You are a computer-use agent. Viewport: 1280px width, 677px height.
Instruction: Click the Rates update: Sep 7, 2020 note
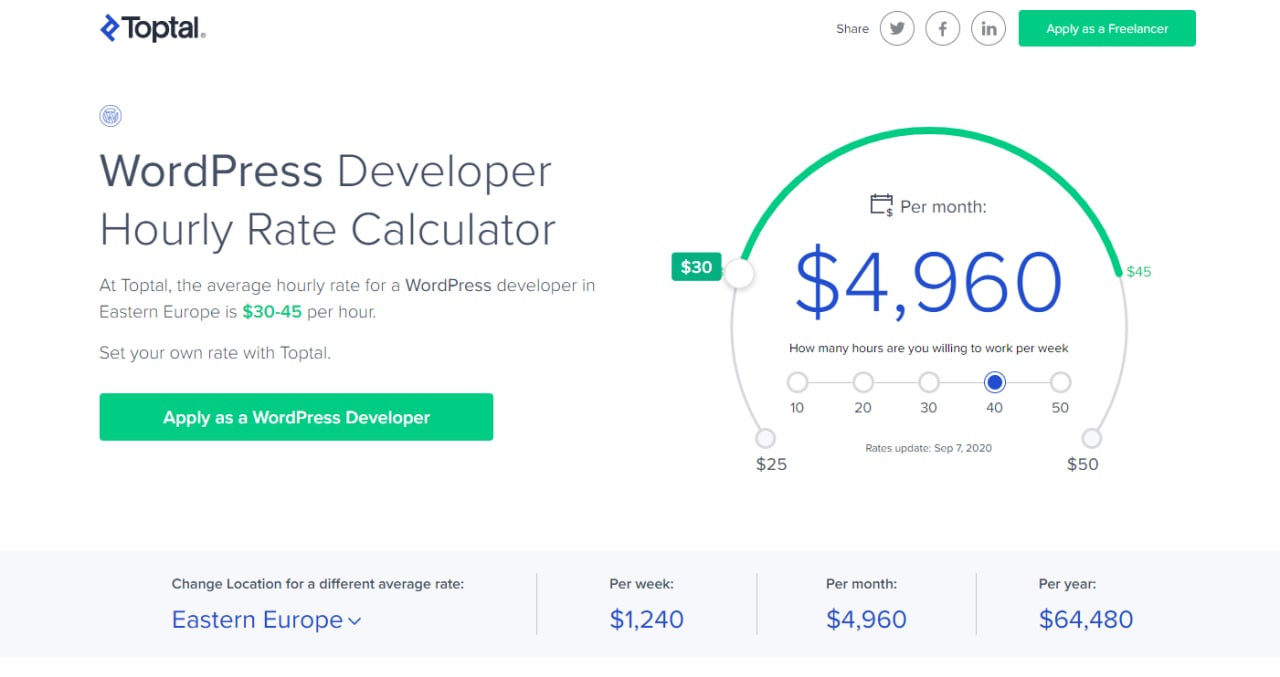929,448
